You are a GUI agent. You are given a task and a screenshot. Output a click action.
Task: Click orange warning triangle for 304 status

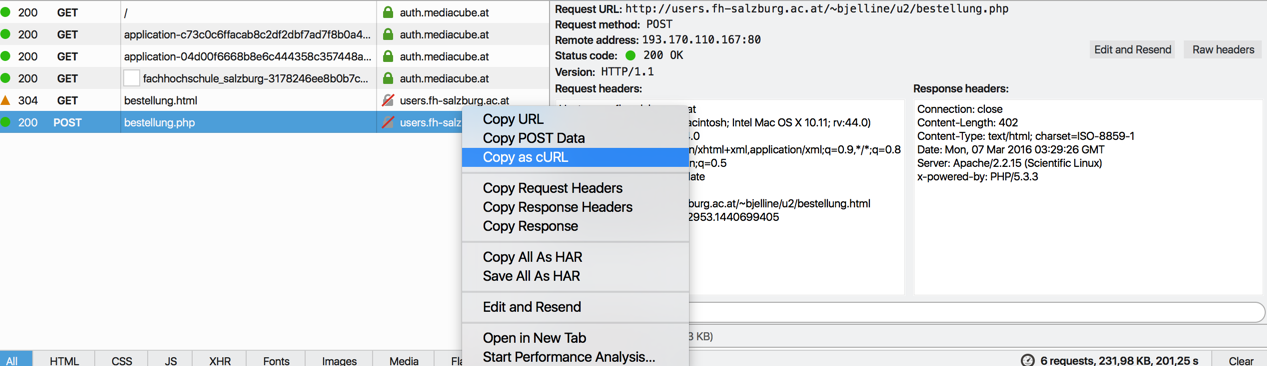[x=6, y=100]
